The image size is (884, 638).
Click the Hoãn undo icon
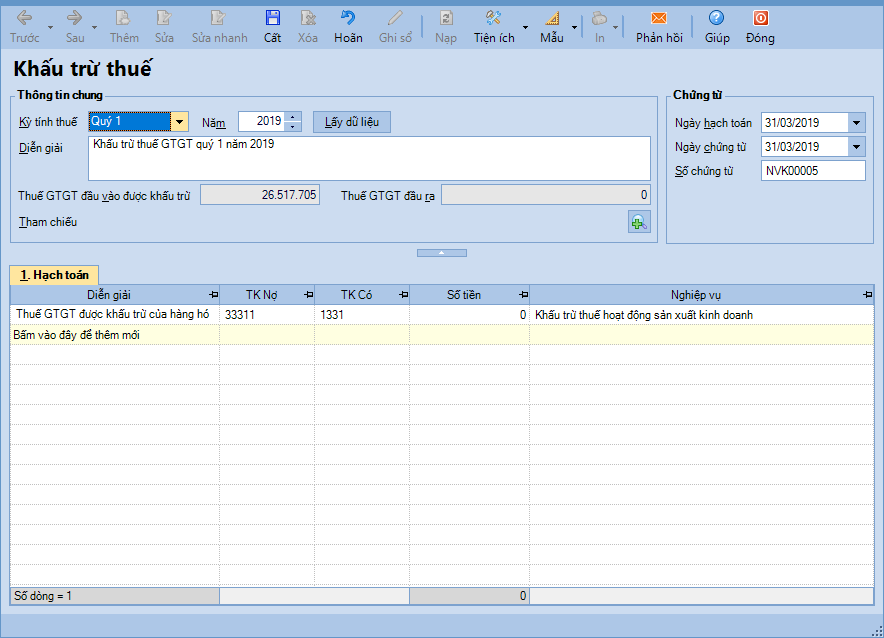(x=348, y=27)
